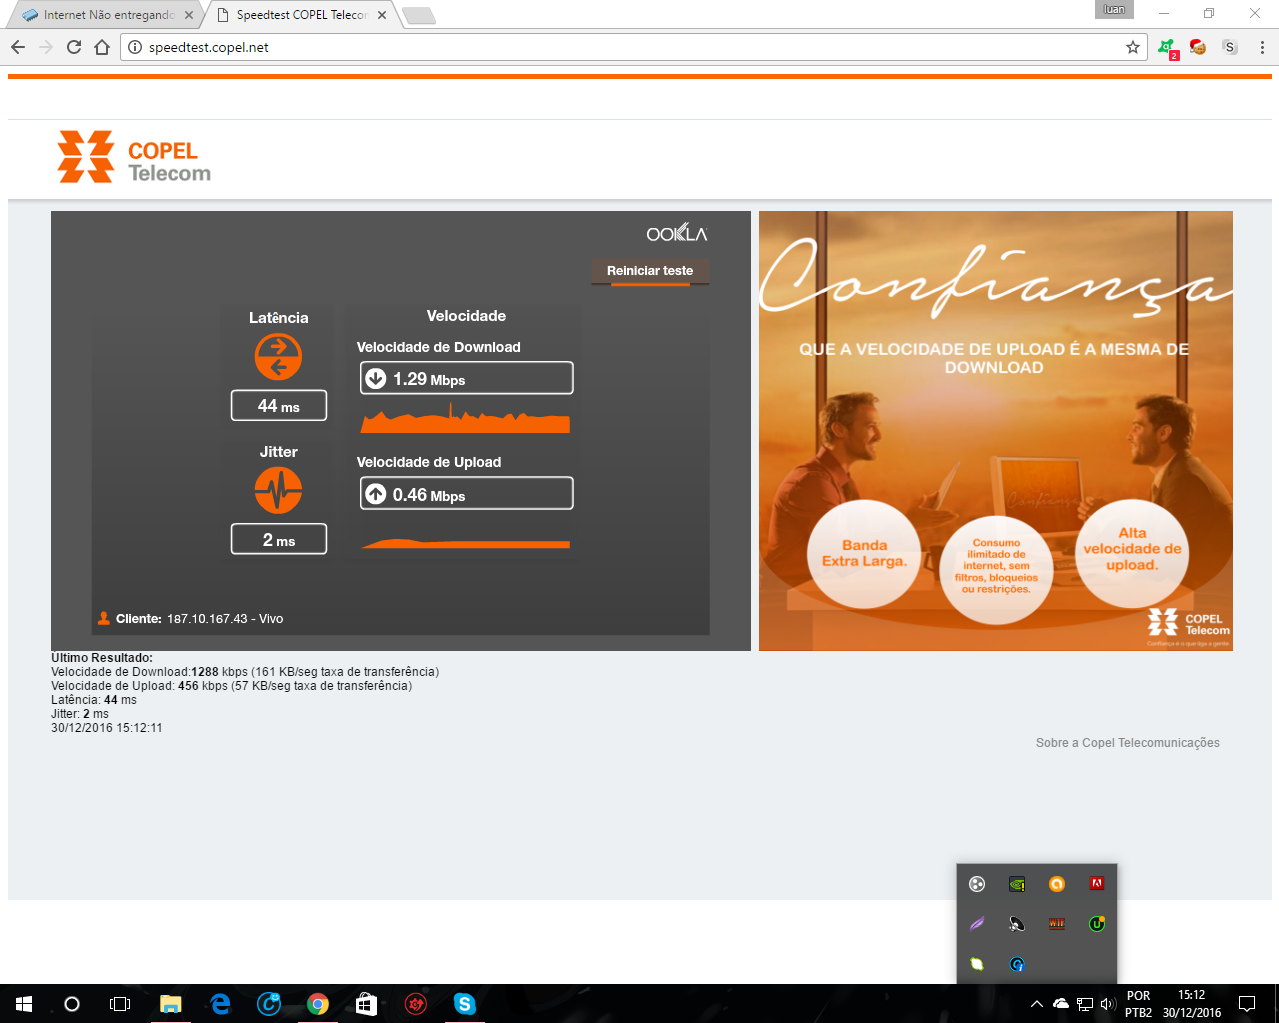This screenshot has height=1023, width=1279.
Task: Click the purple feather tray icon
Action: click(x=977, y=924)
